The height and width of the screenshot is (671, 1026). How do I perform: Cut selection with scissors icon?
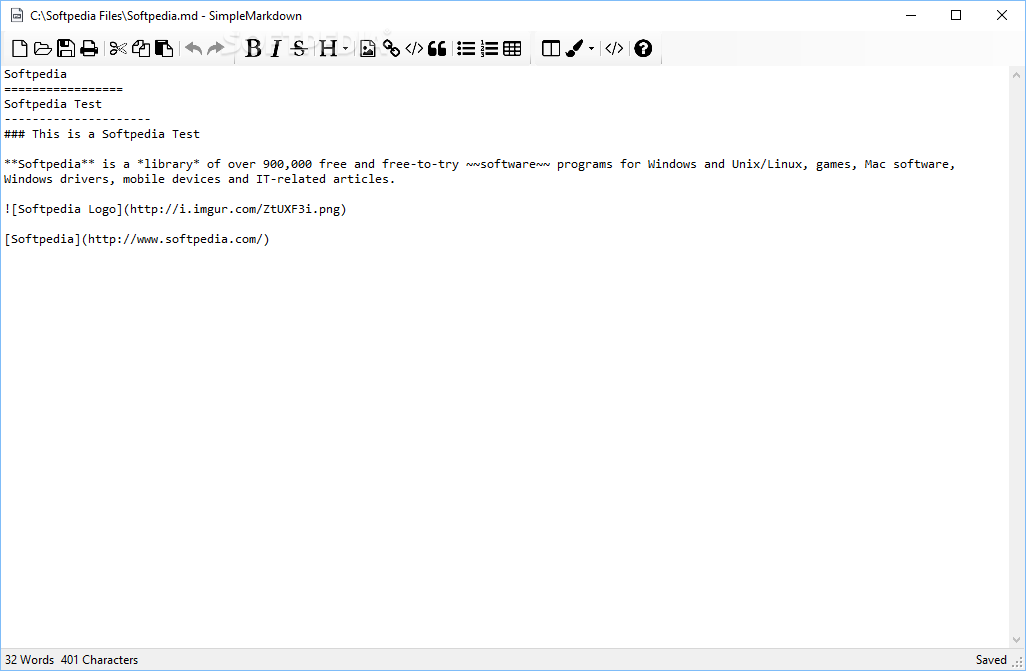(x=118, y=48)
